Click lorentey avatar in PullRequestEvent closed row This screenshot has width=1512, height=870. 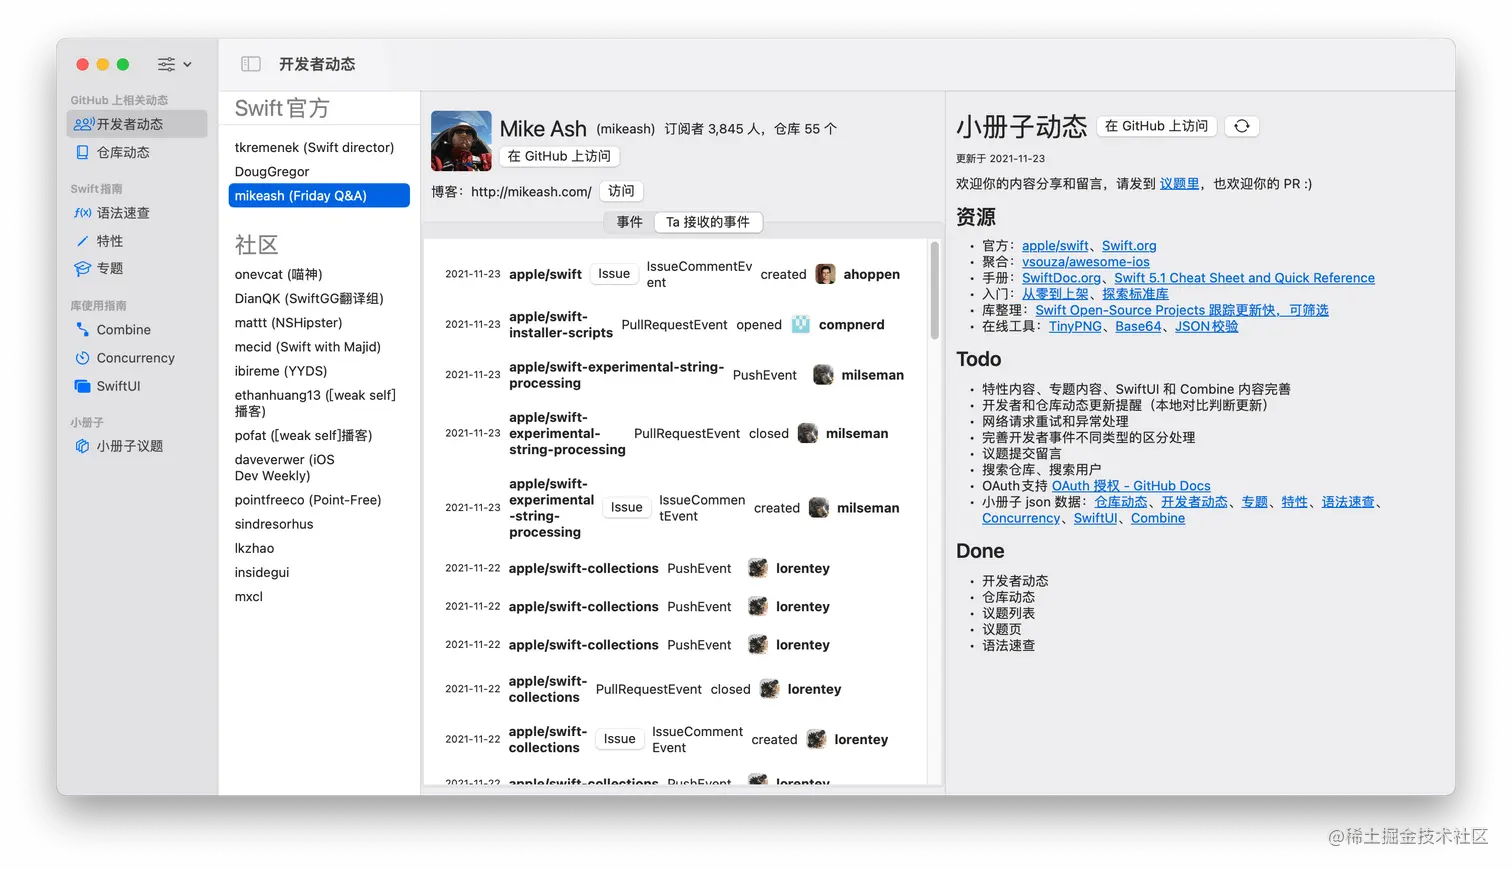(x=770, y=689)
